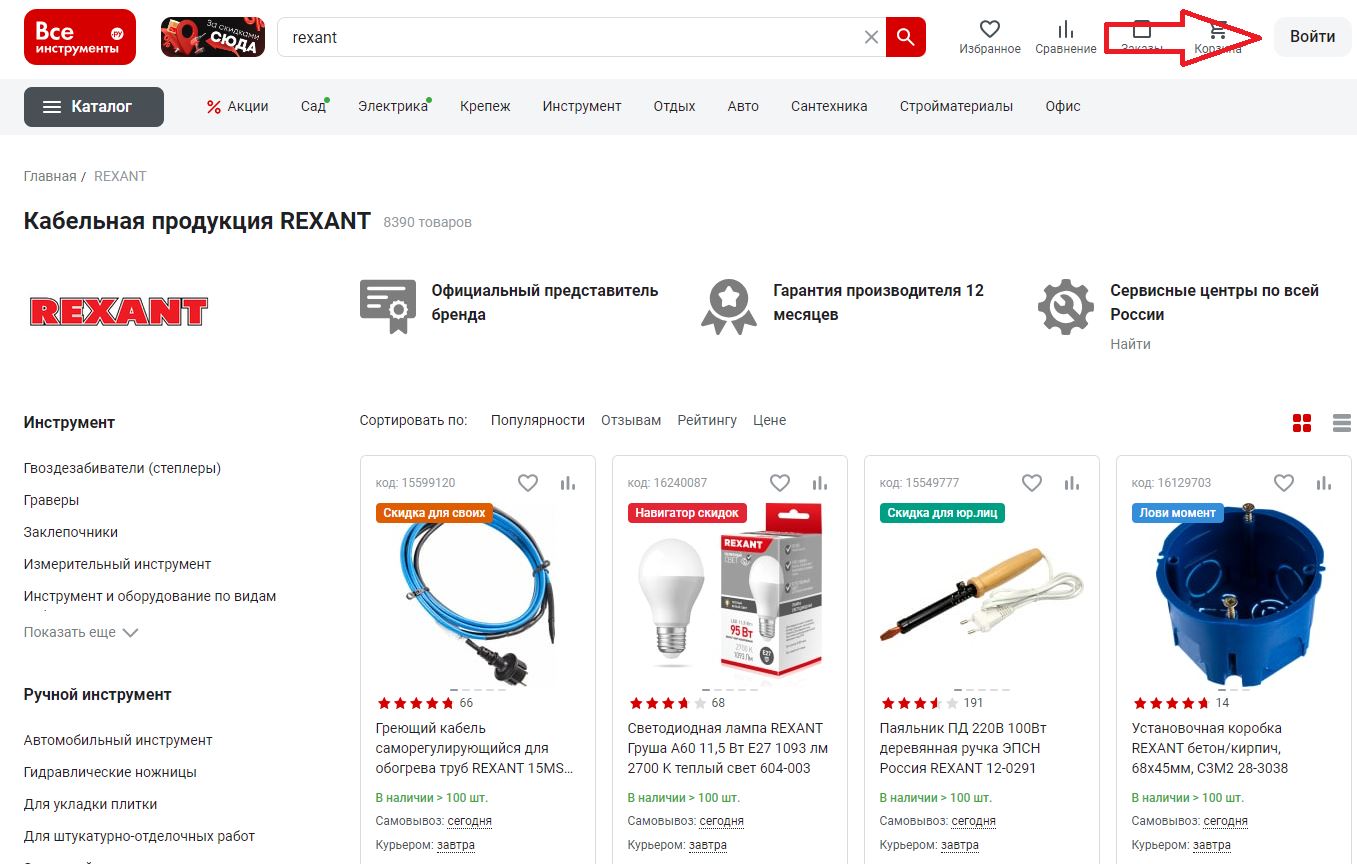
Task: Open the Отдых category
Action: (674, 106)
